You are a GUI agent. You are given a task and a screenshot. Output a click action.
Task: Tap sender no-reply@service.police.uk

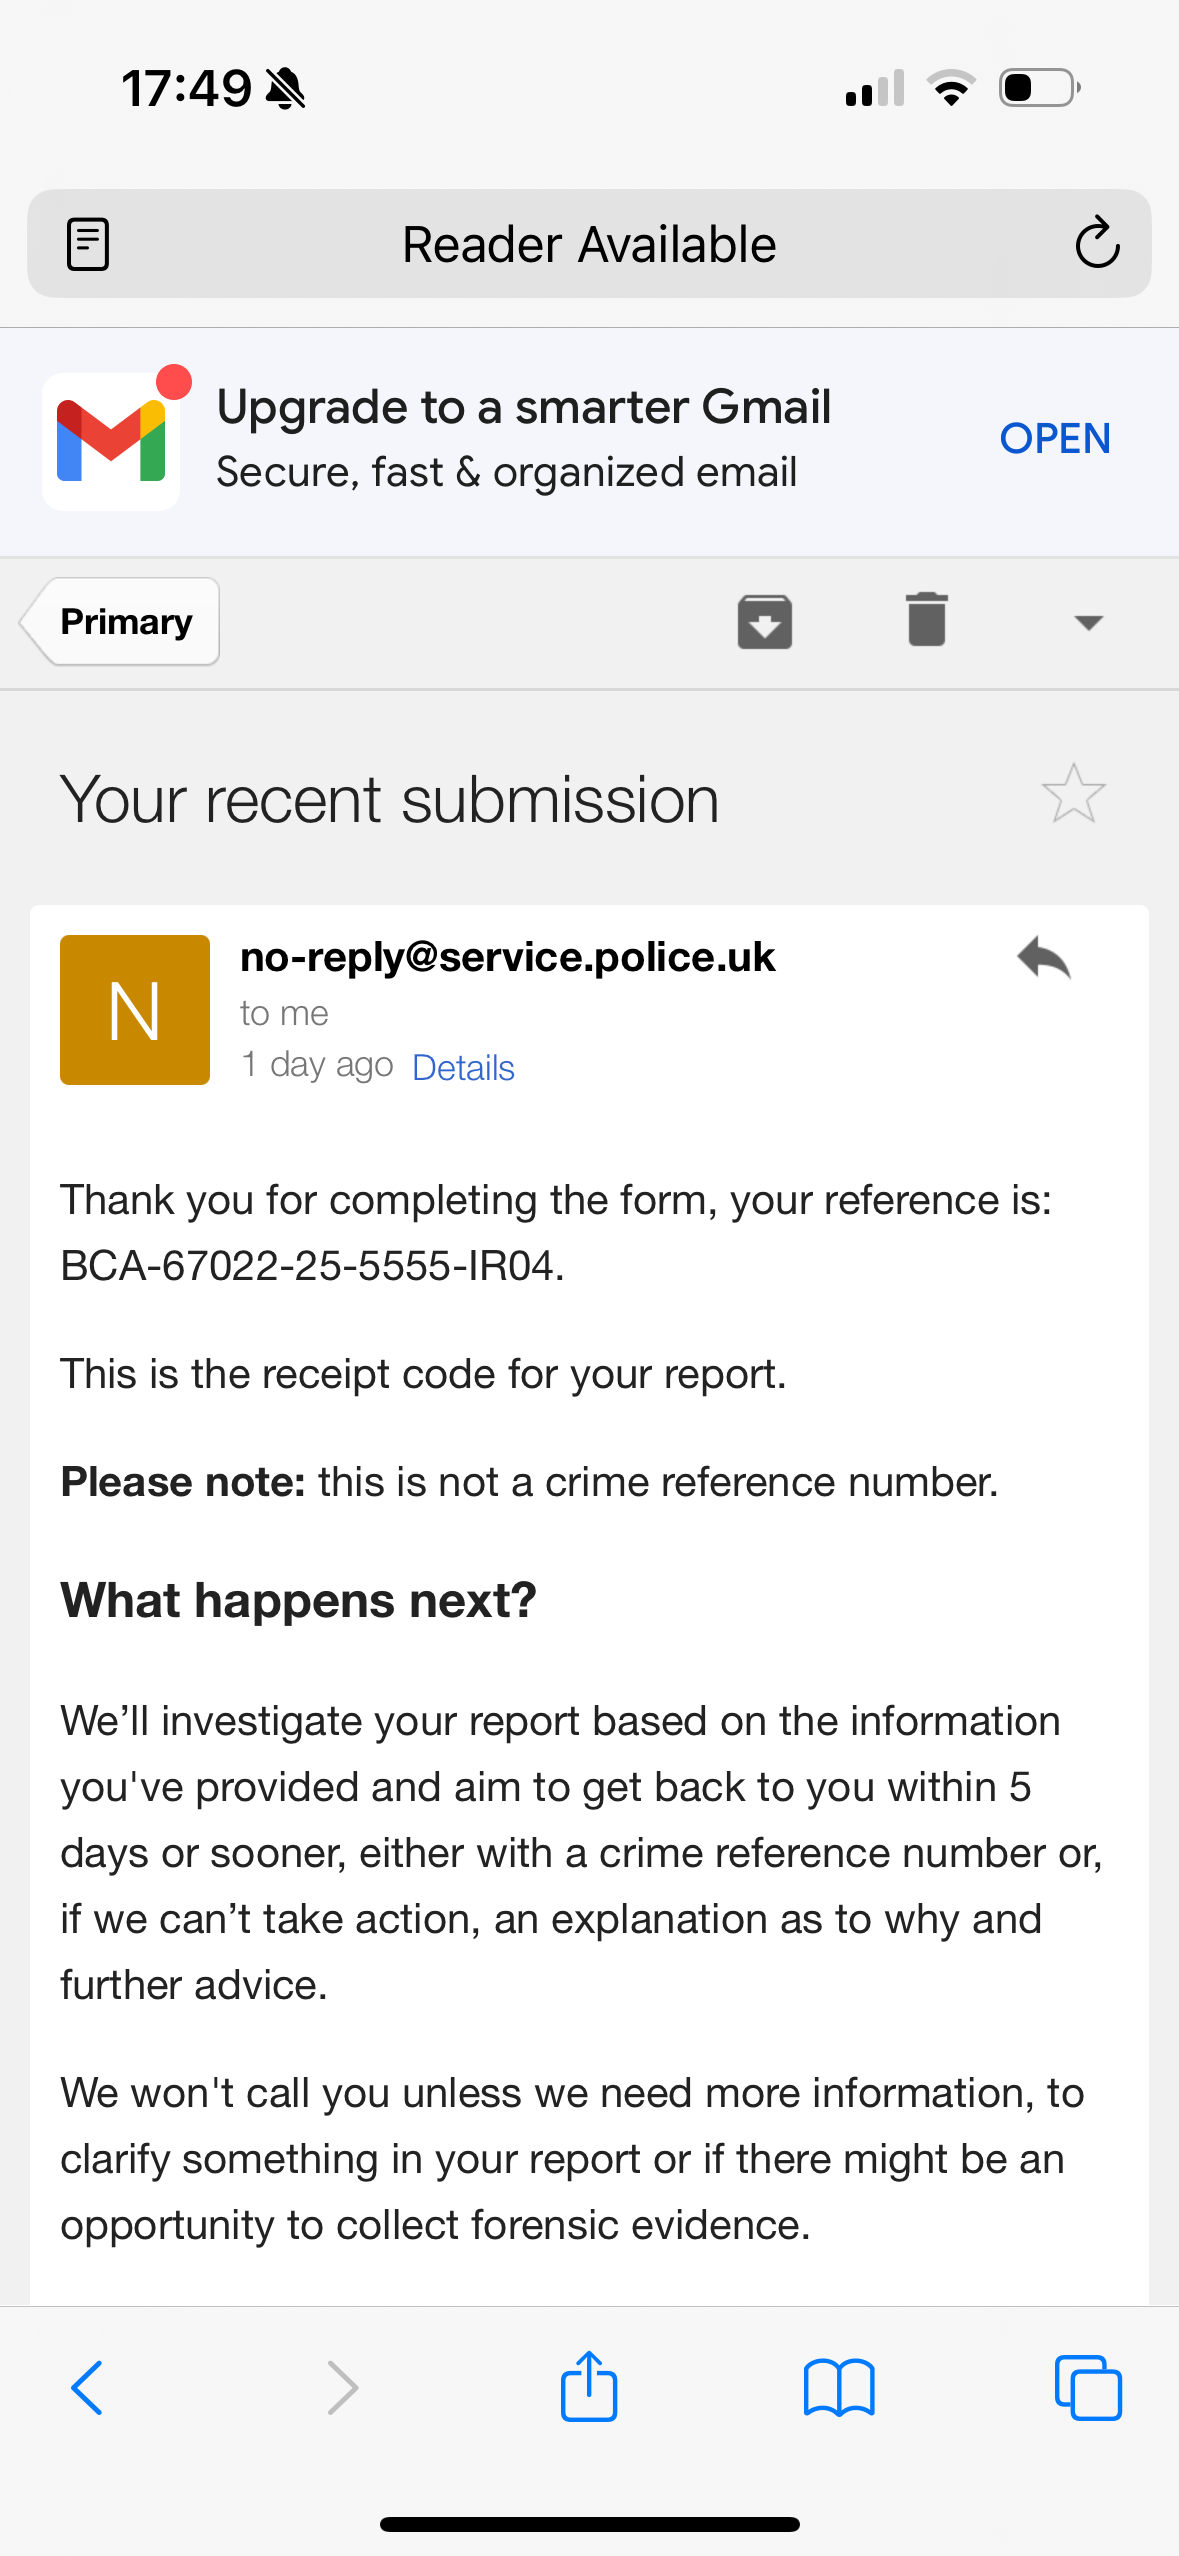click(507, 957)
